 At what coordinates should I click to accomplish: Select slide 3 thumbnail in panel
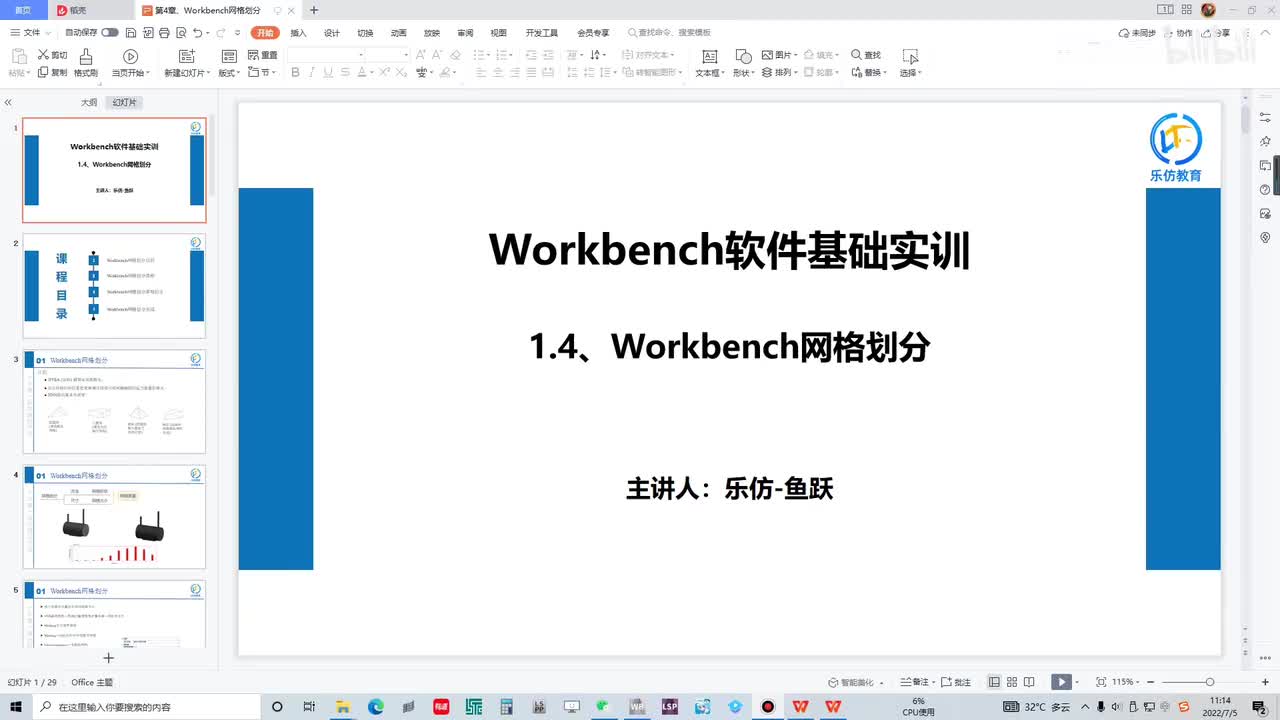[114, 402]
